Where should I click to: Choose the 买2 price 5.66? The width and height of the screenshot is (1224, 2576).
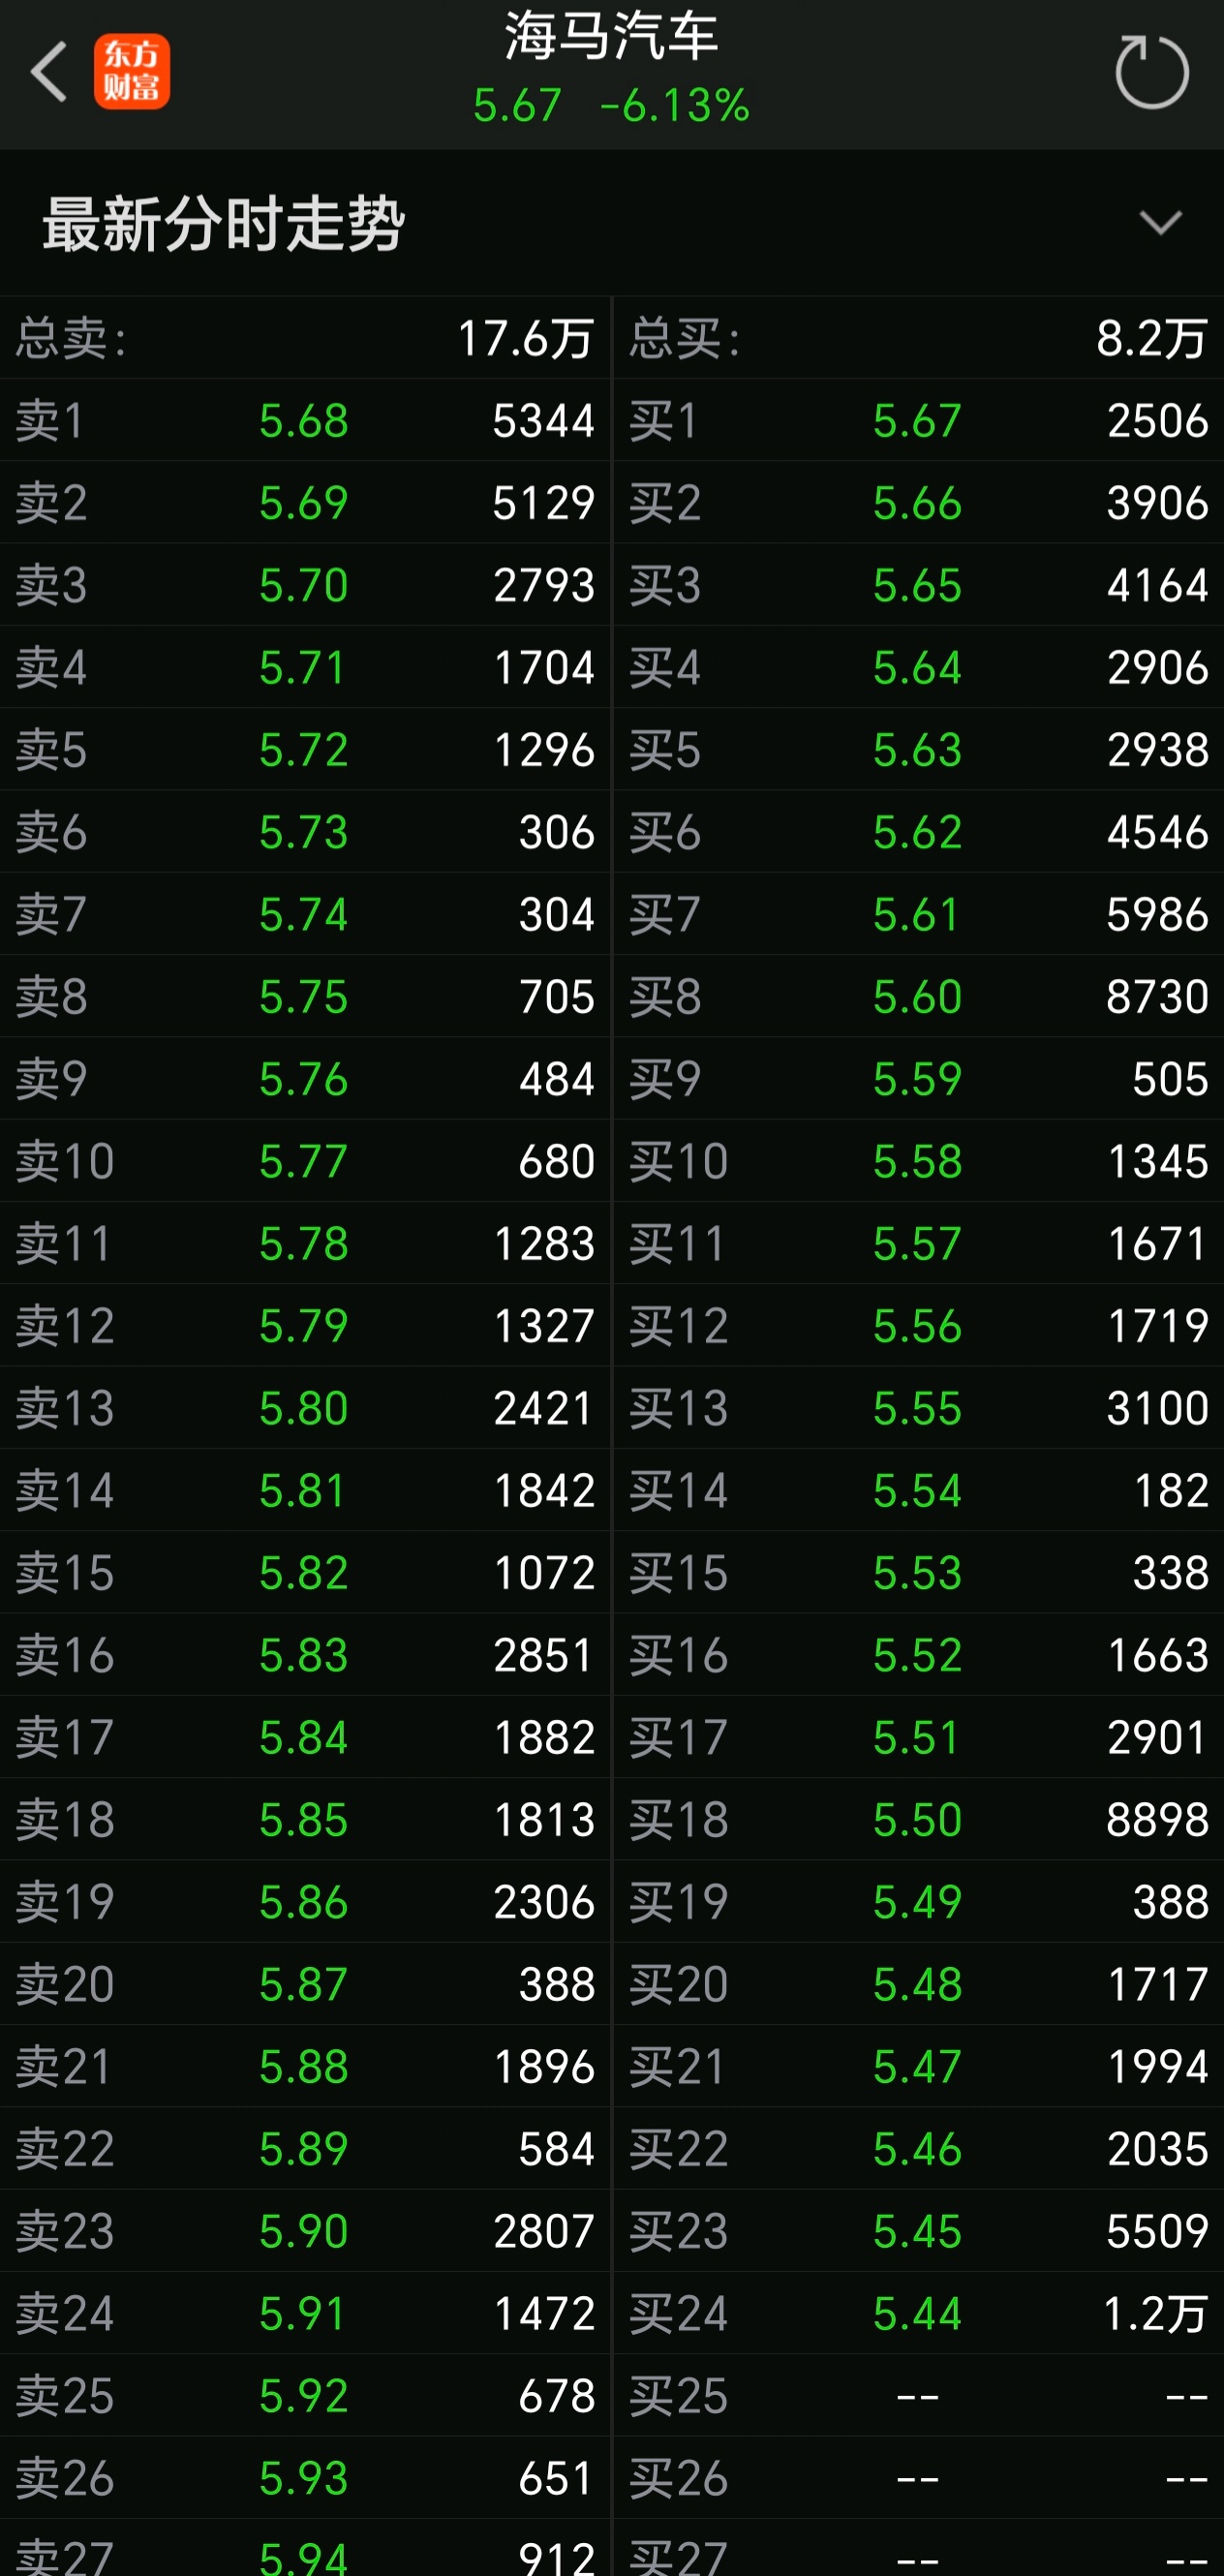[x=917, y=502]
